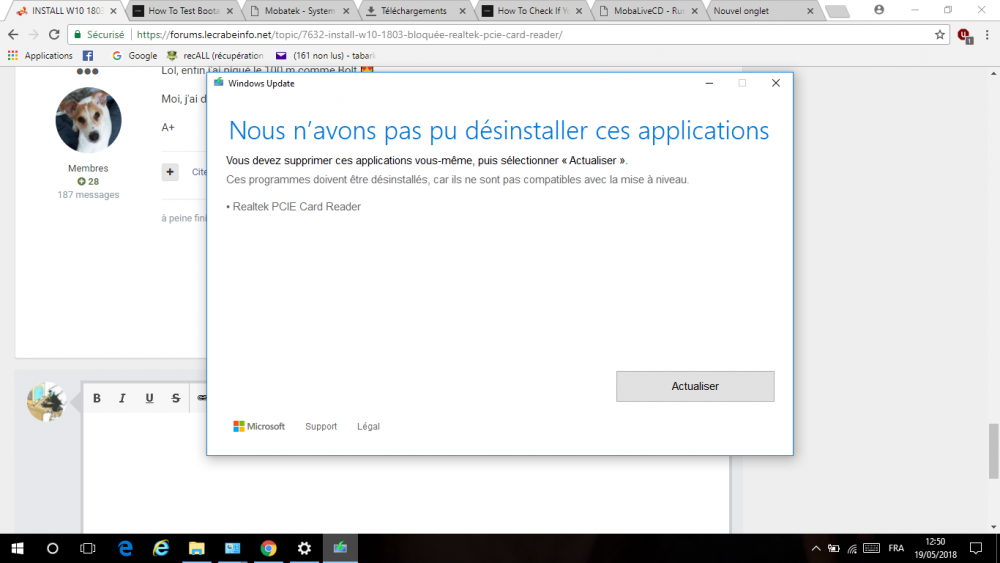The image size is (1000, 563).
Task: Toggle italic in the forum reply editor
Action: pyautogui.click(x=122, y=398)
